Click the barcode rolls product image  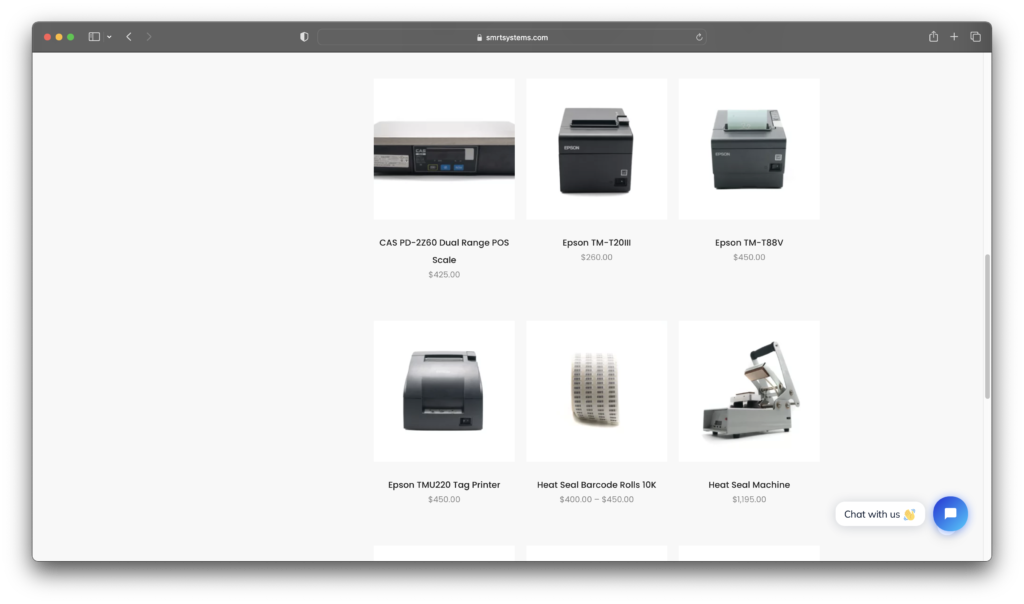point(596,391)
